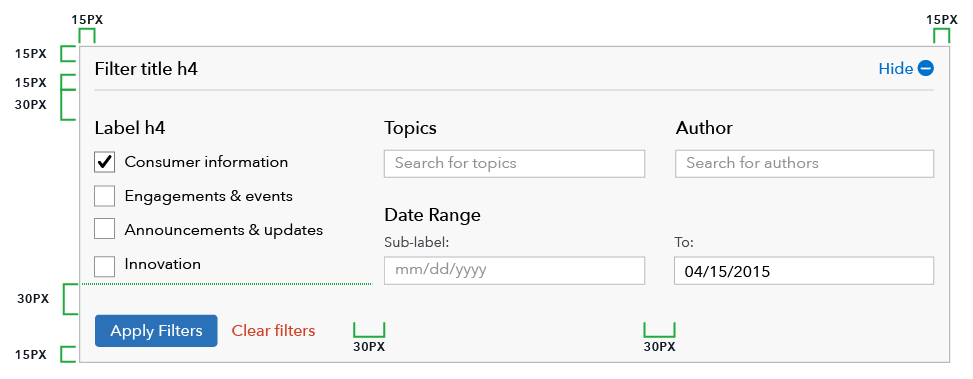Click the mm/dd/yyyy start date field
Viewport: 973px width, 379px height.
click(x=514, y=270)
